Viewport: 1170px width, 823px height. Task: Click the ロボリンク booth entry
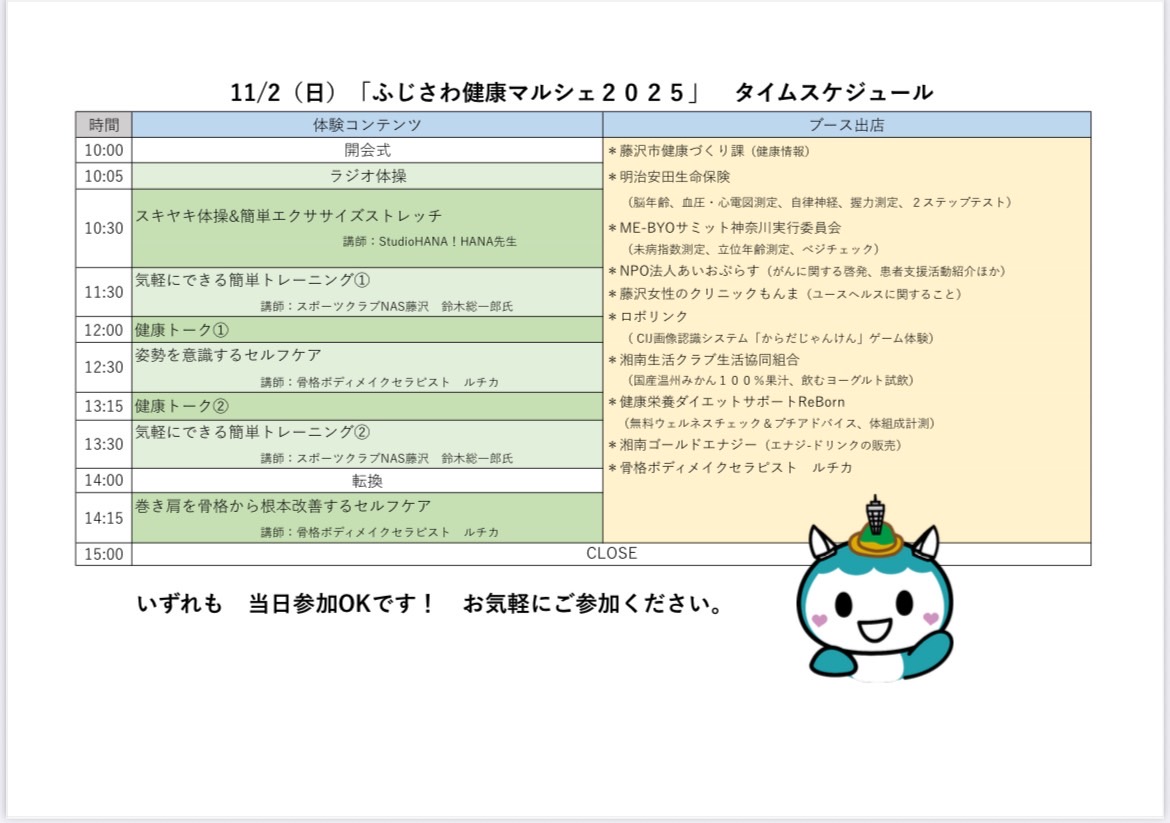pos(653,316)
